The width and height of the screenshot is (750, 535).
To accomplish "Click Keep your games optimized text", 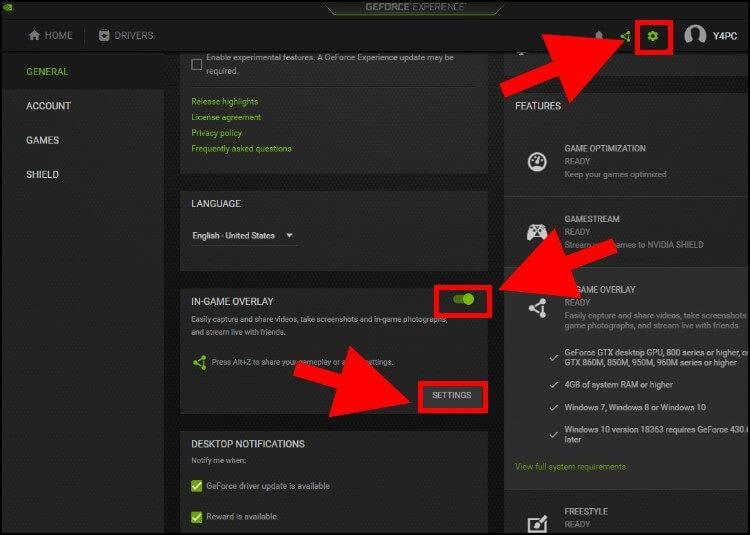I will click(615, 175).
